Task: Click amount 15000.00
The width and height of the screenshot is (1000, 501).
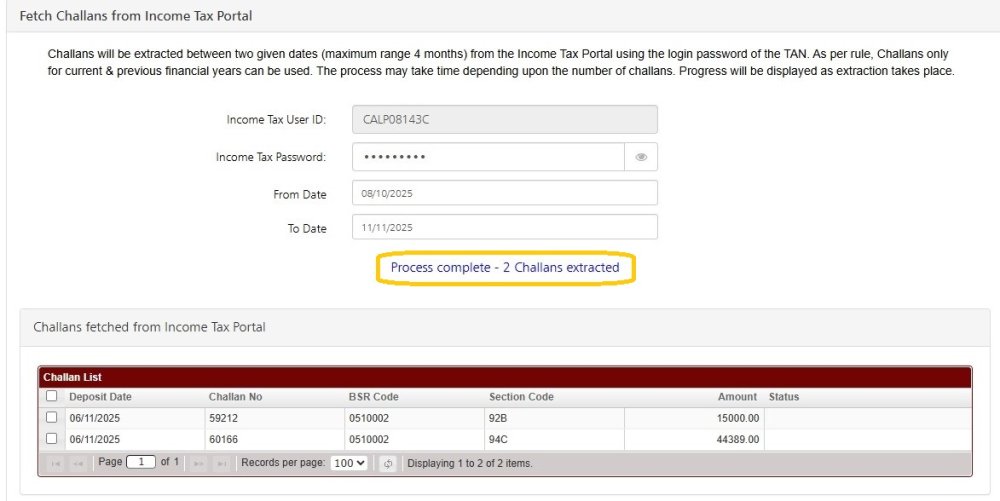Action: [738, 419]
